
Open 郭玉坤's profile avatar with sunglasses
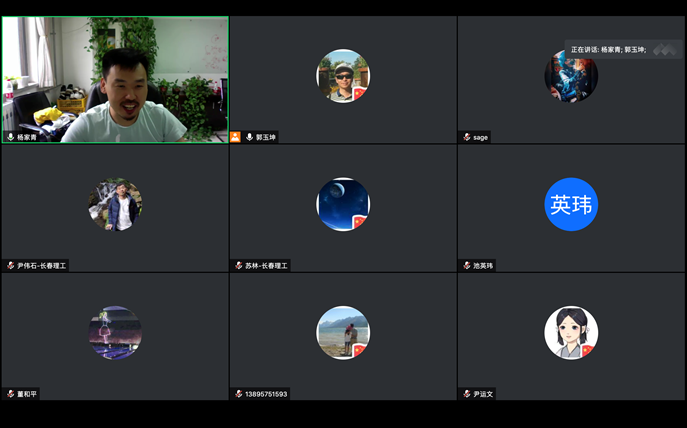pyautogui.click(x=343, y=76)
